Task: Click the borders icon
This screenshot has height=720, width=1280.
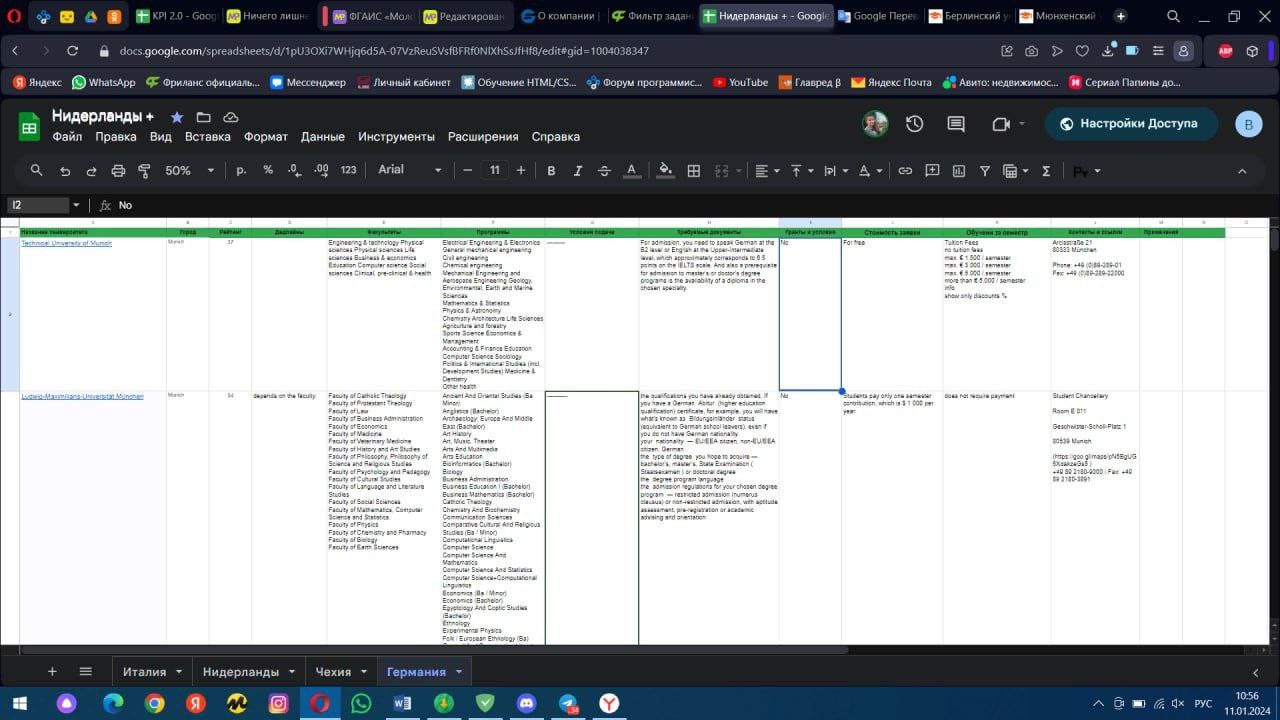Action: pos(693,171)
